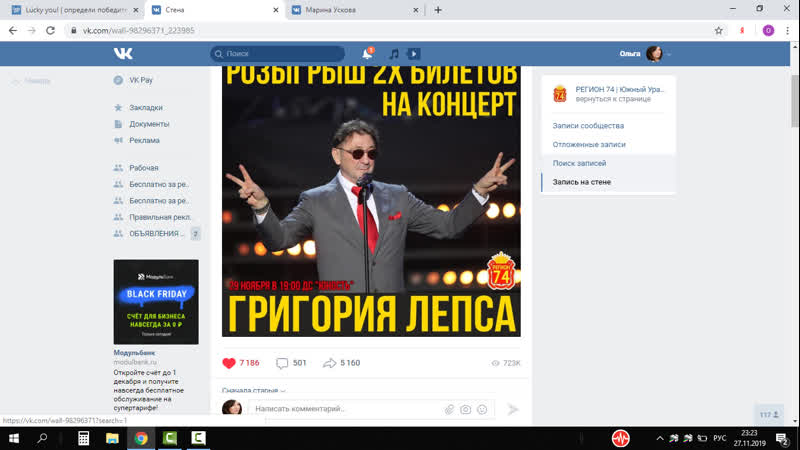Close the Стена browser tab
The width and height of the screenshot is (800, 450).
pos(276,10)
